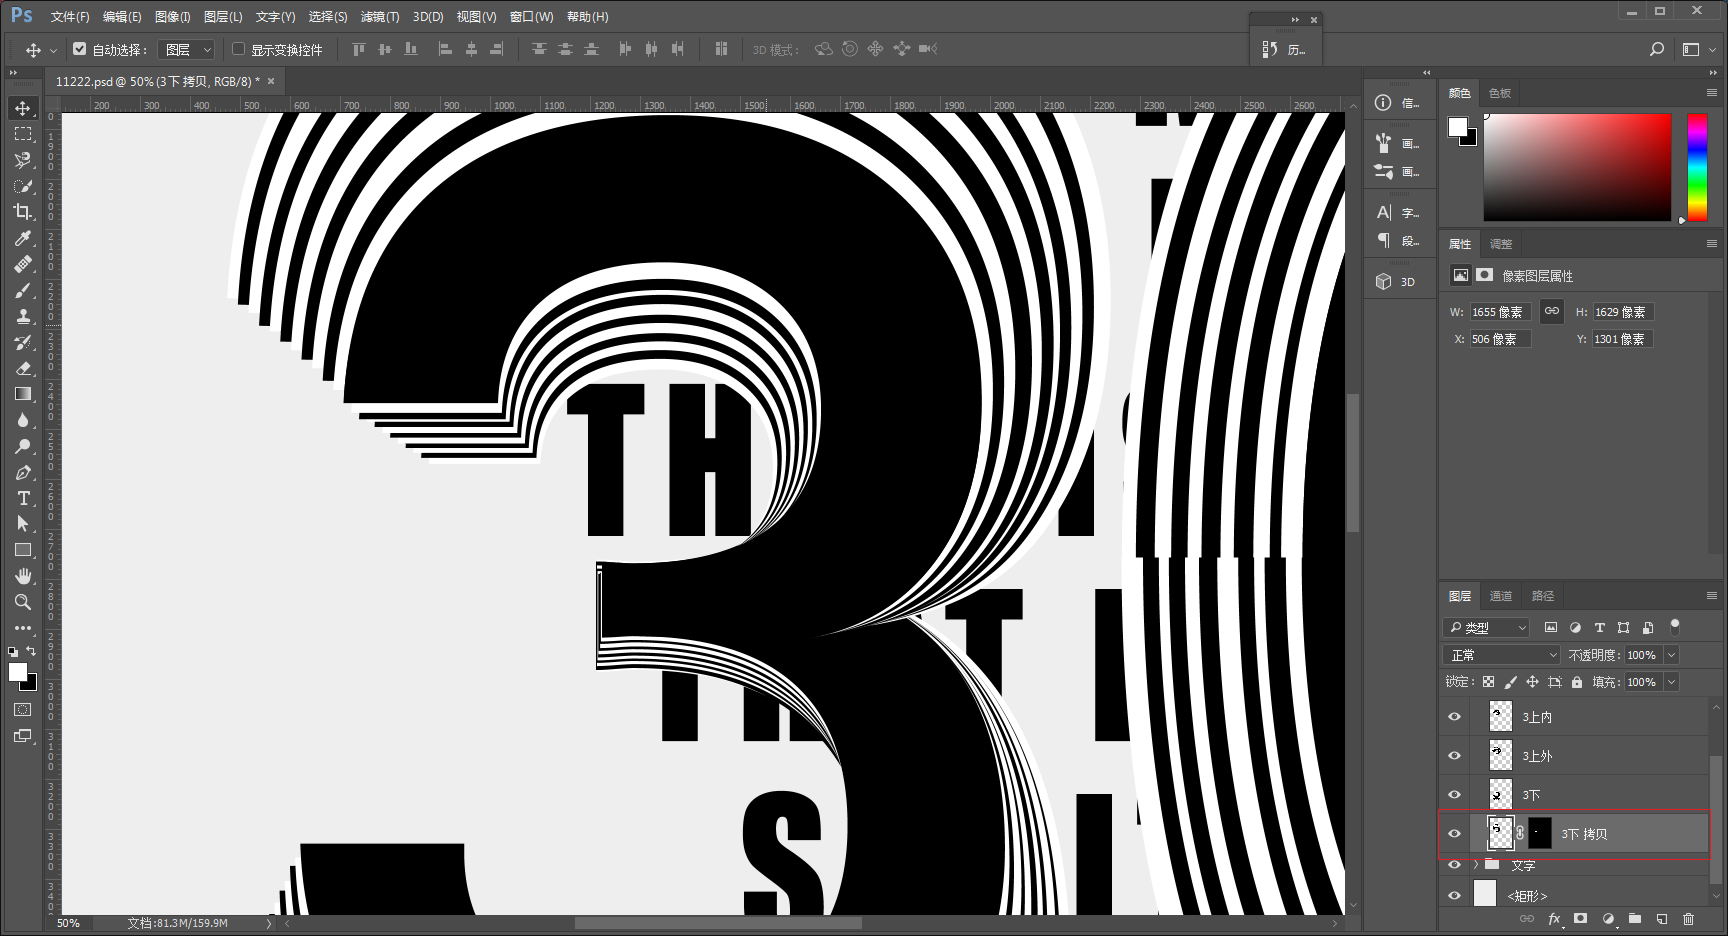Open the 3D panel icon
This screenshot has width=1728, height=936.
click(x=1397, y=282)
